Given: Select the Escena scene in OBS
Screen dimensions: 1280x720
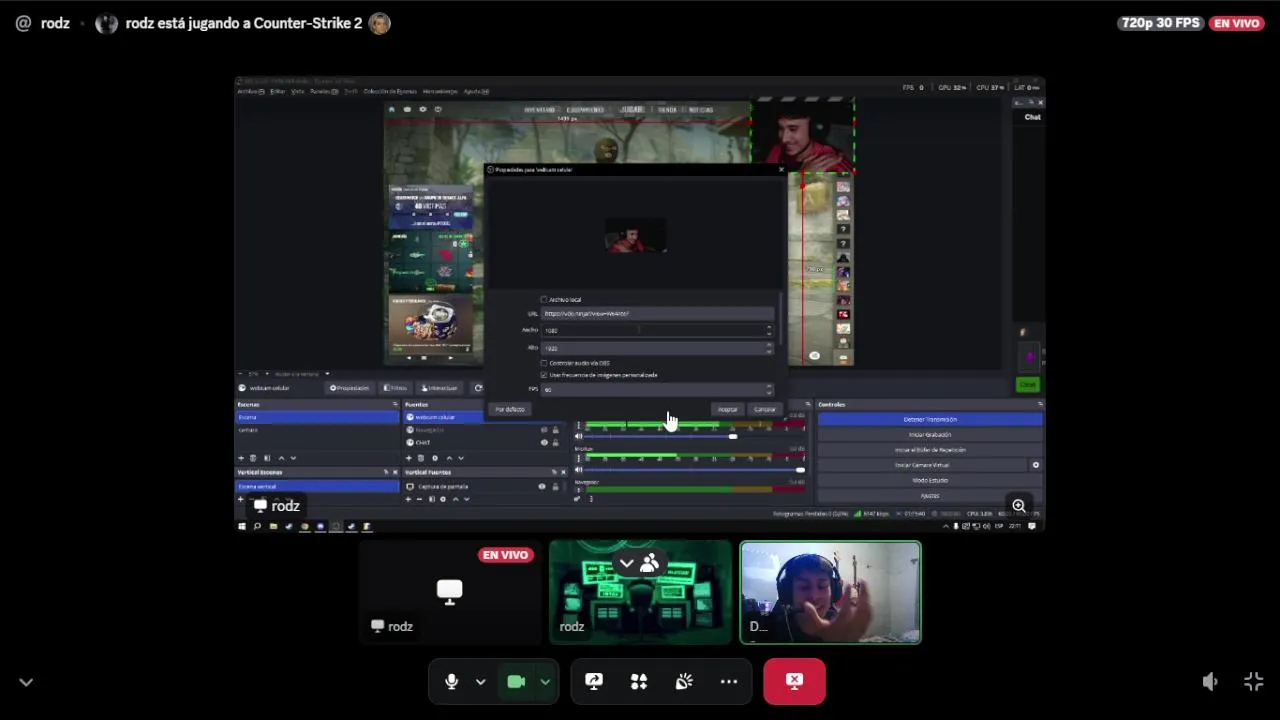Looking at the screenshot, I should click(317, 417).
